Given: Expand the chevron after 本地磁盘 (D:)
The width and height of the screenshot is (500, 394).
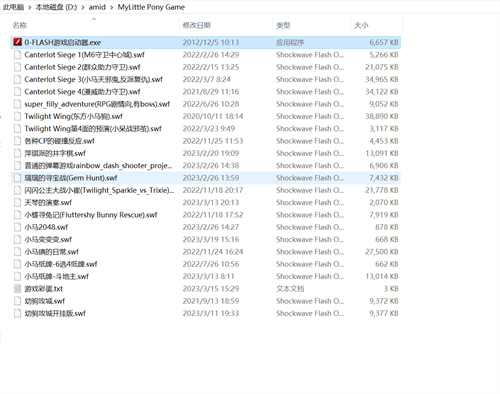Looking at the screenshot, I should point(83,7).
